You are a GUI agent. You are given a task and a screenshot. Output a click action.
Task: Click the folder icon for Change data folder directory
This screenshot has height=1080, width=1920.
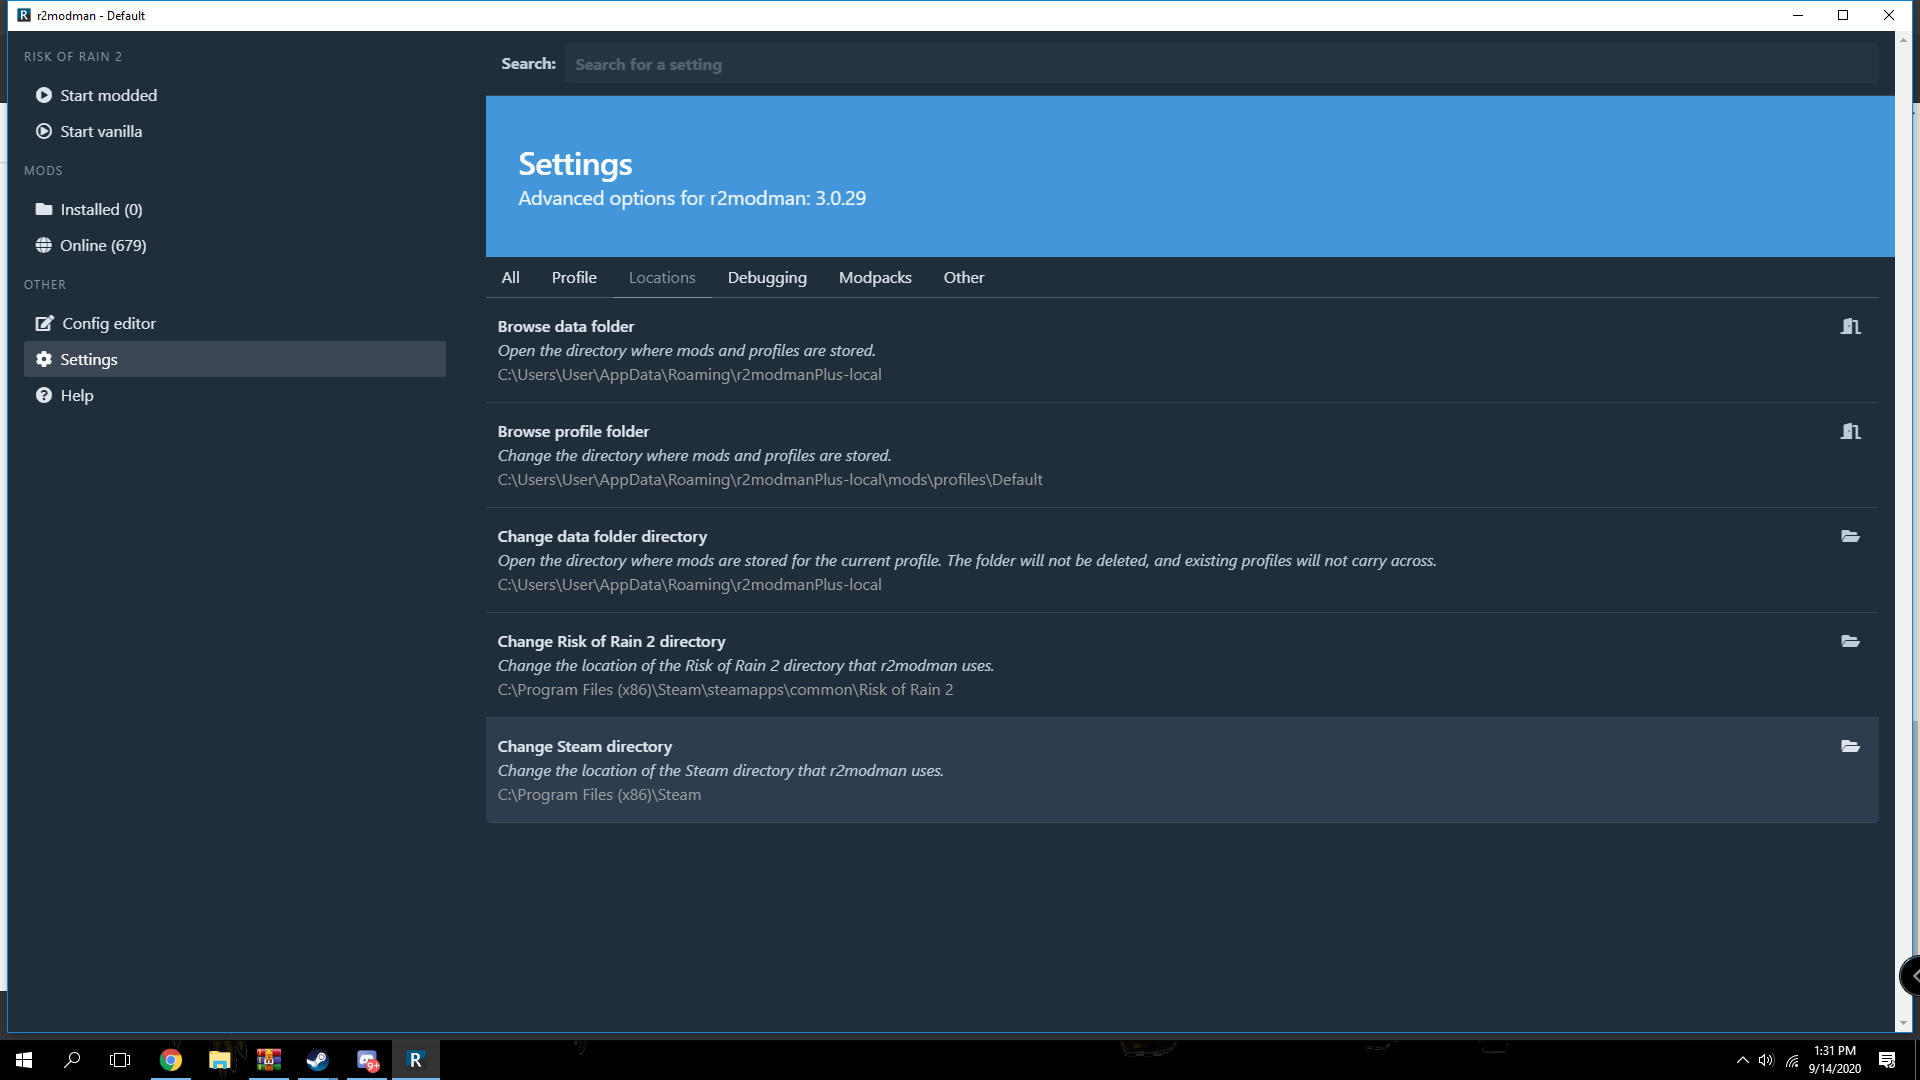pos(1852,537)
